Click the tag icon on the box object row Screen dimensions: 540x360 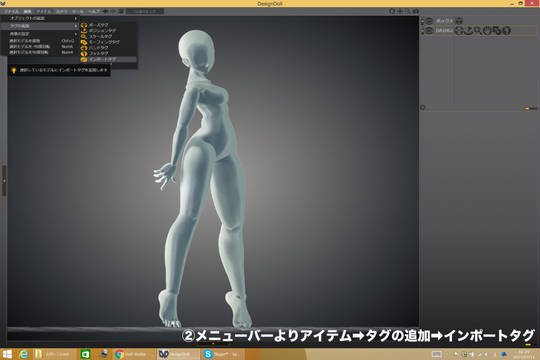pos(459,21)
